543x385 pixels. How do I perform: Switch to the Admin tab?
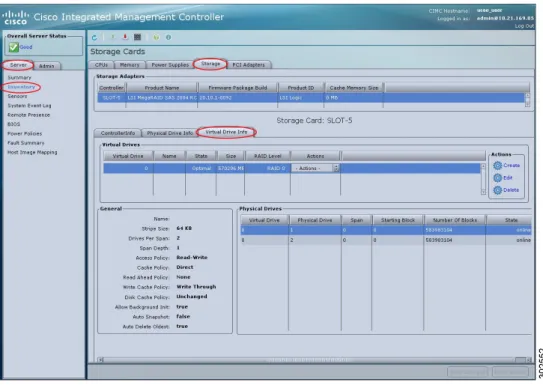tap(46, 66)
